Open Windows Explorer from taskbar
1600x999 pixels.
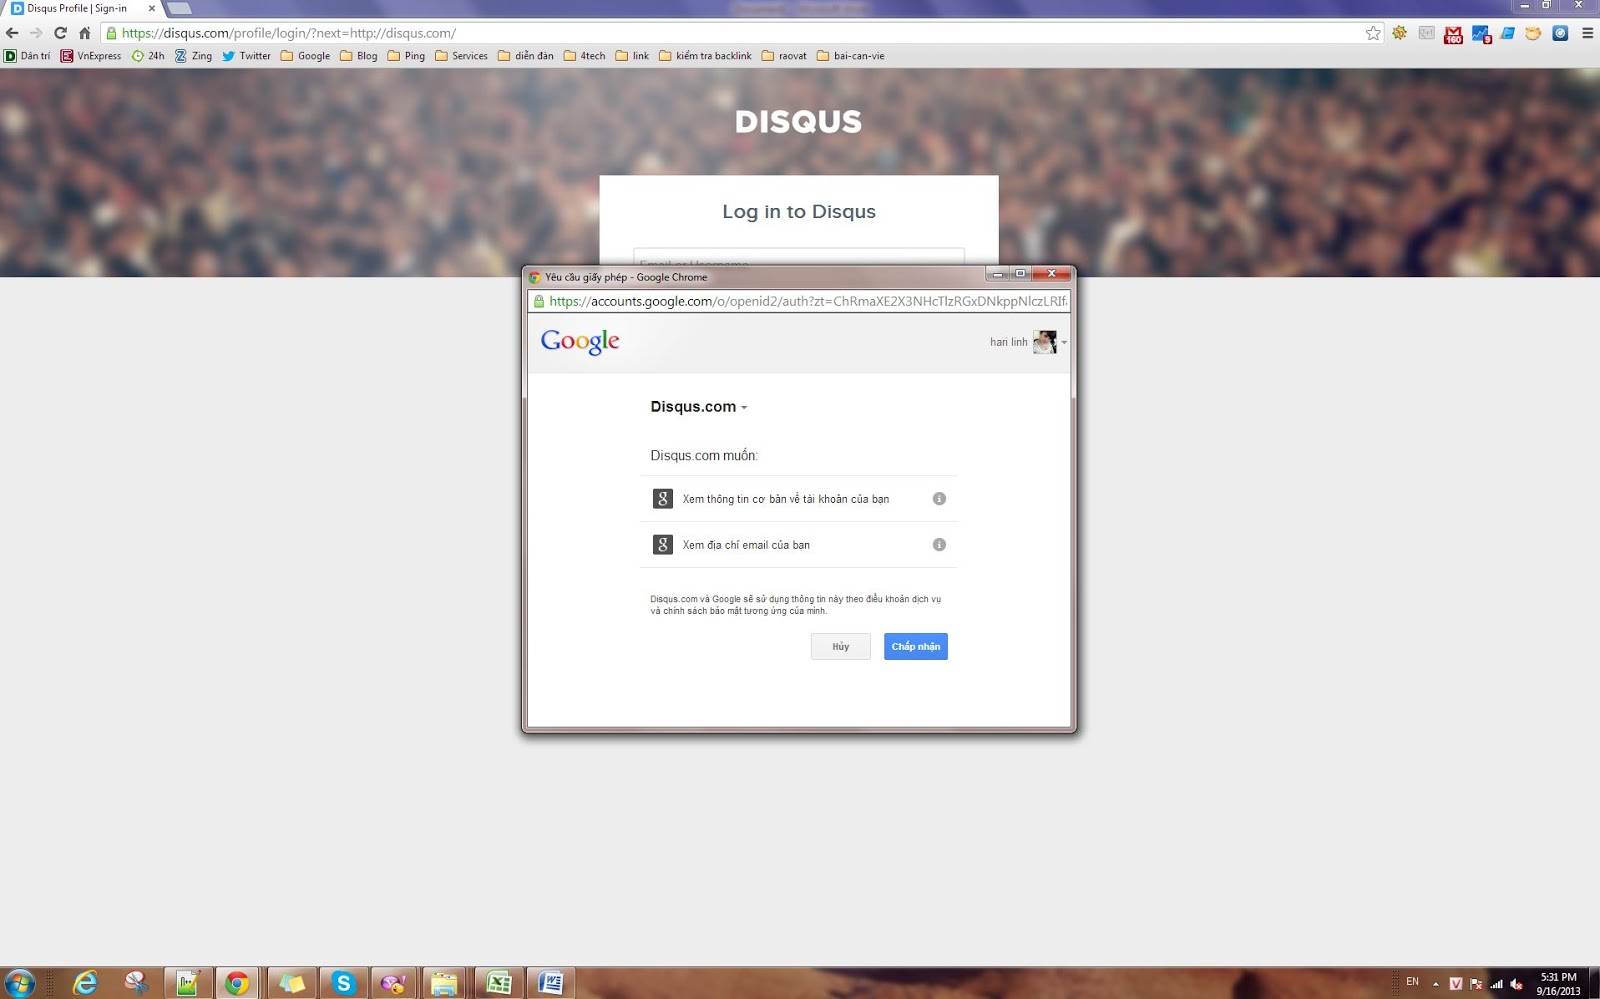pyautogui.click(x=445, y=984)
